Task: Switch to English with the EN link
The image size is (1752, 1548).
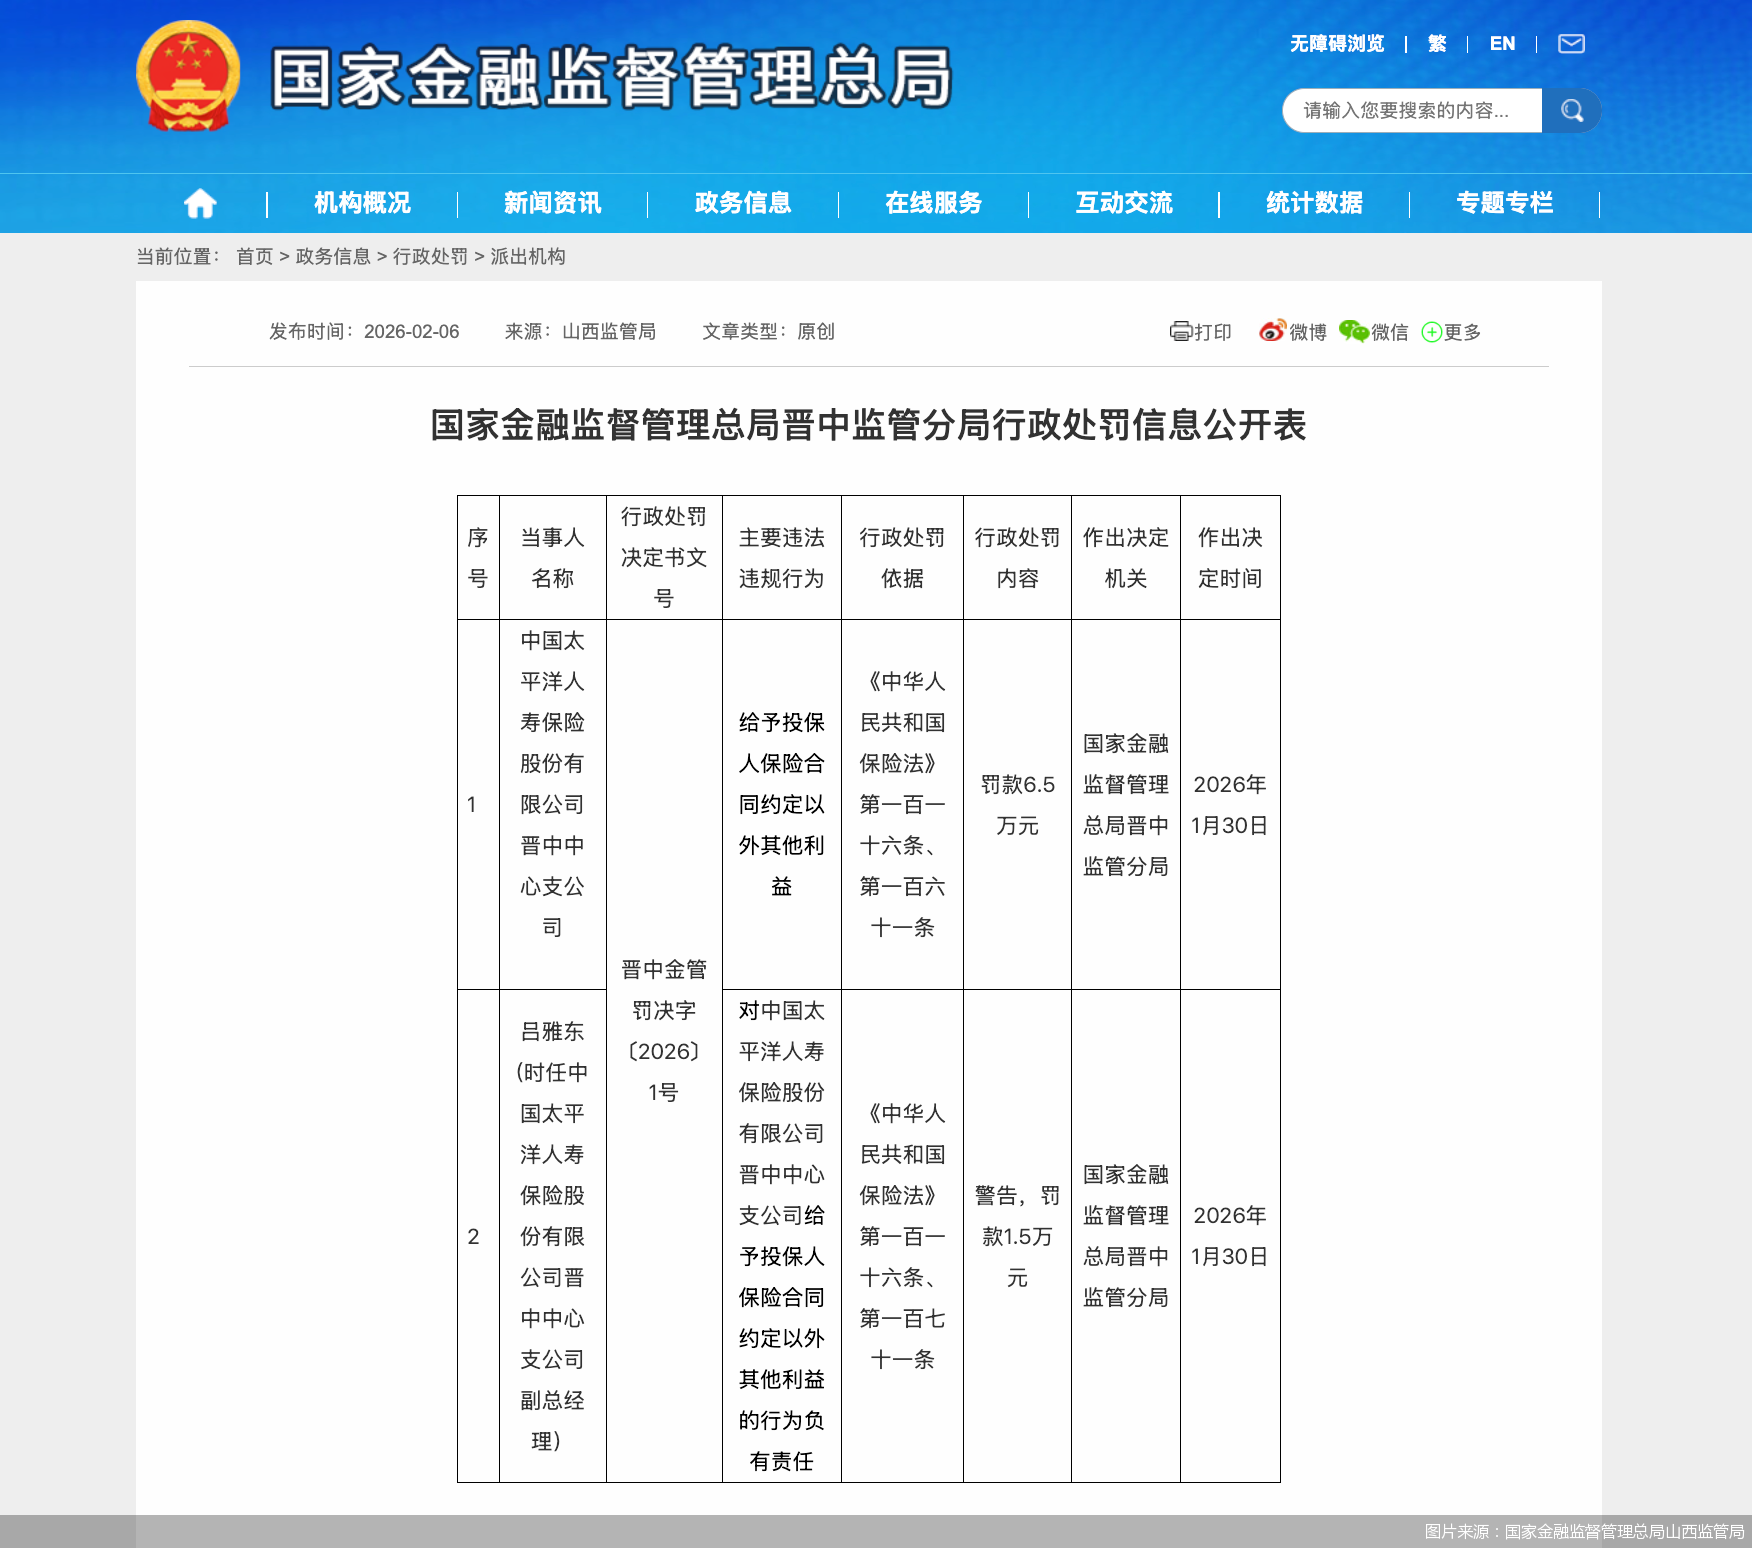Action: tap(1501, 43)
